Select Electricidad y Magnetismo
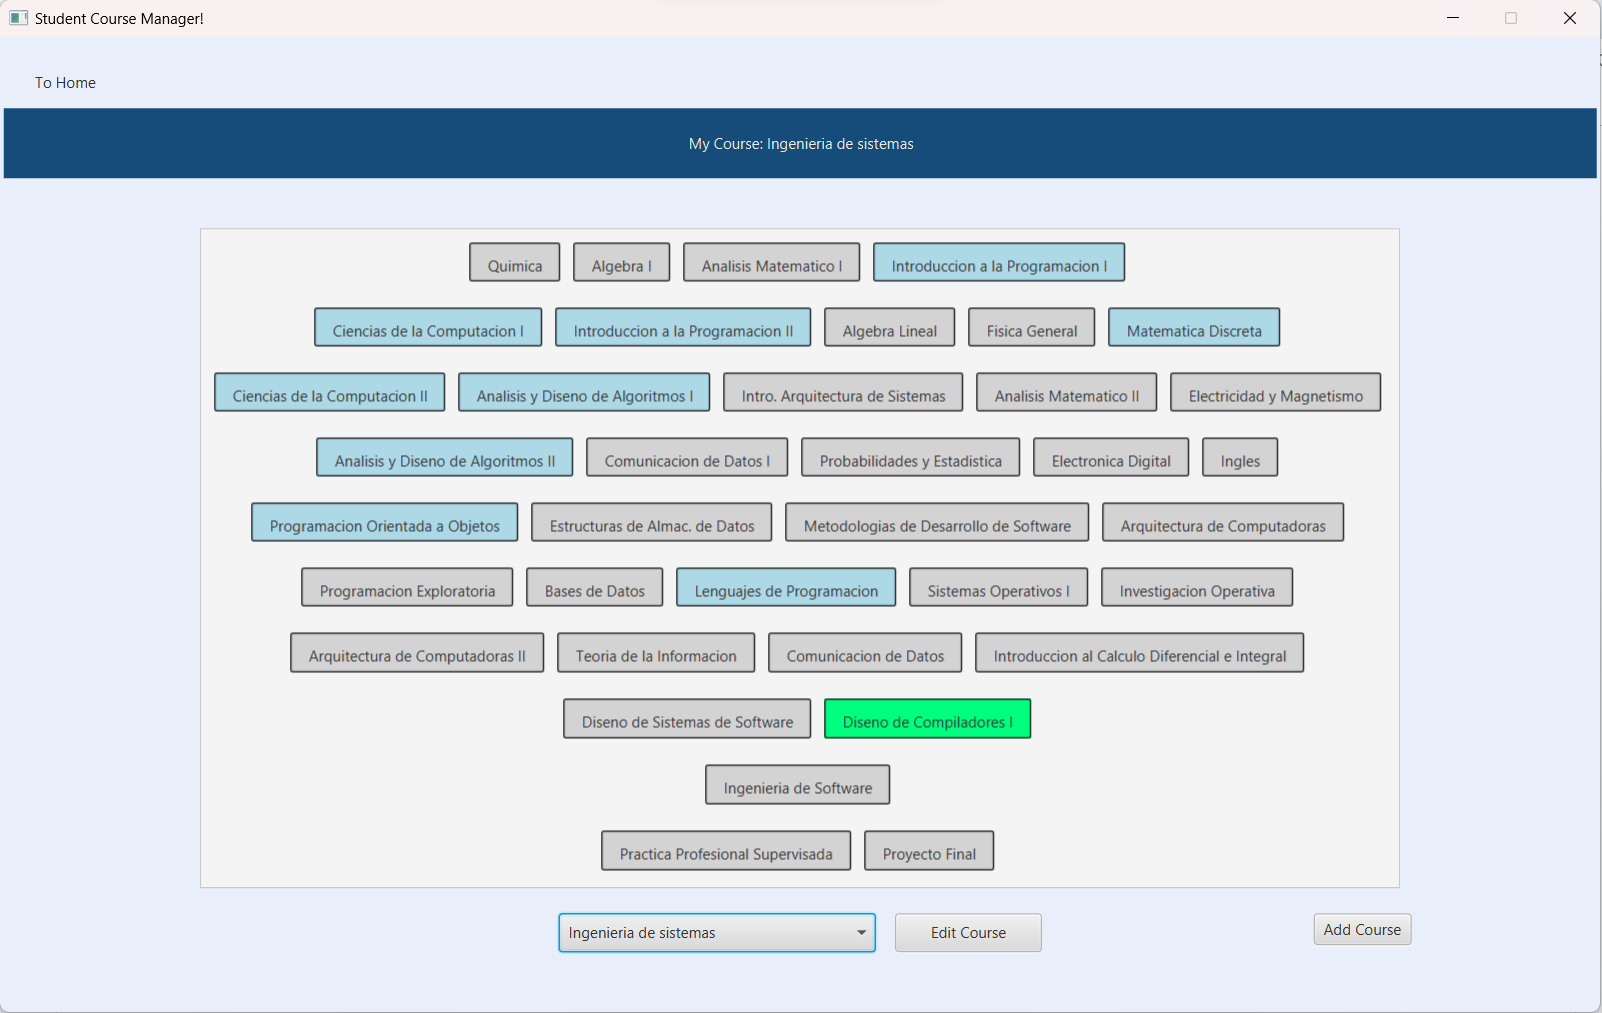Viewport: 1602px width, 1013px height. click(1275, 392)
